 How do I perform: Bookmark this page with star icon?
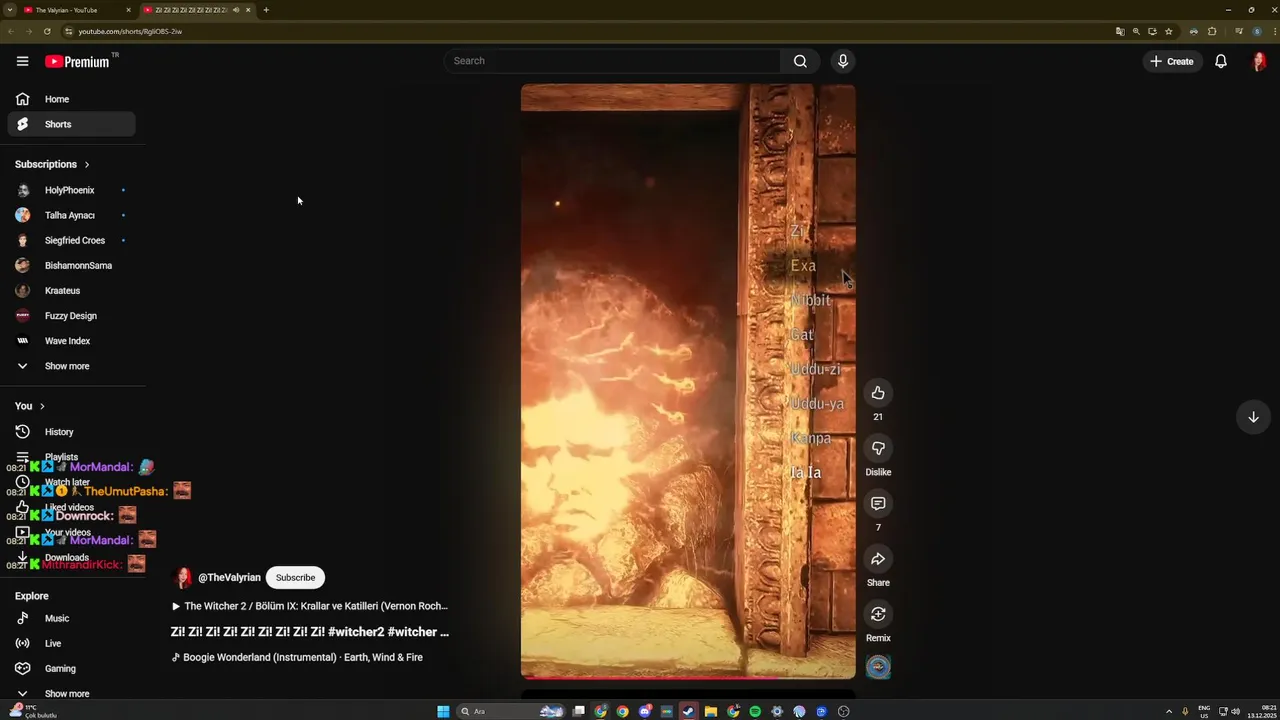click(1168, 31)
